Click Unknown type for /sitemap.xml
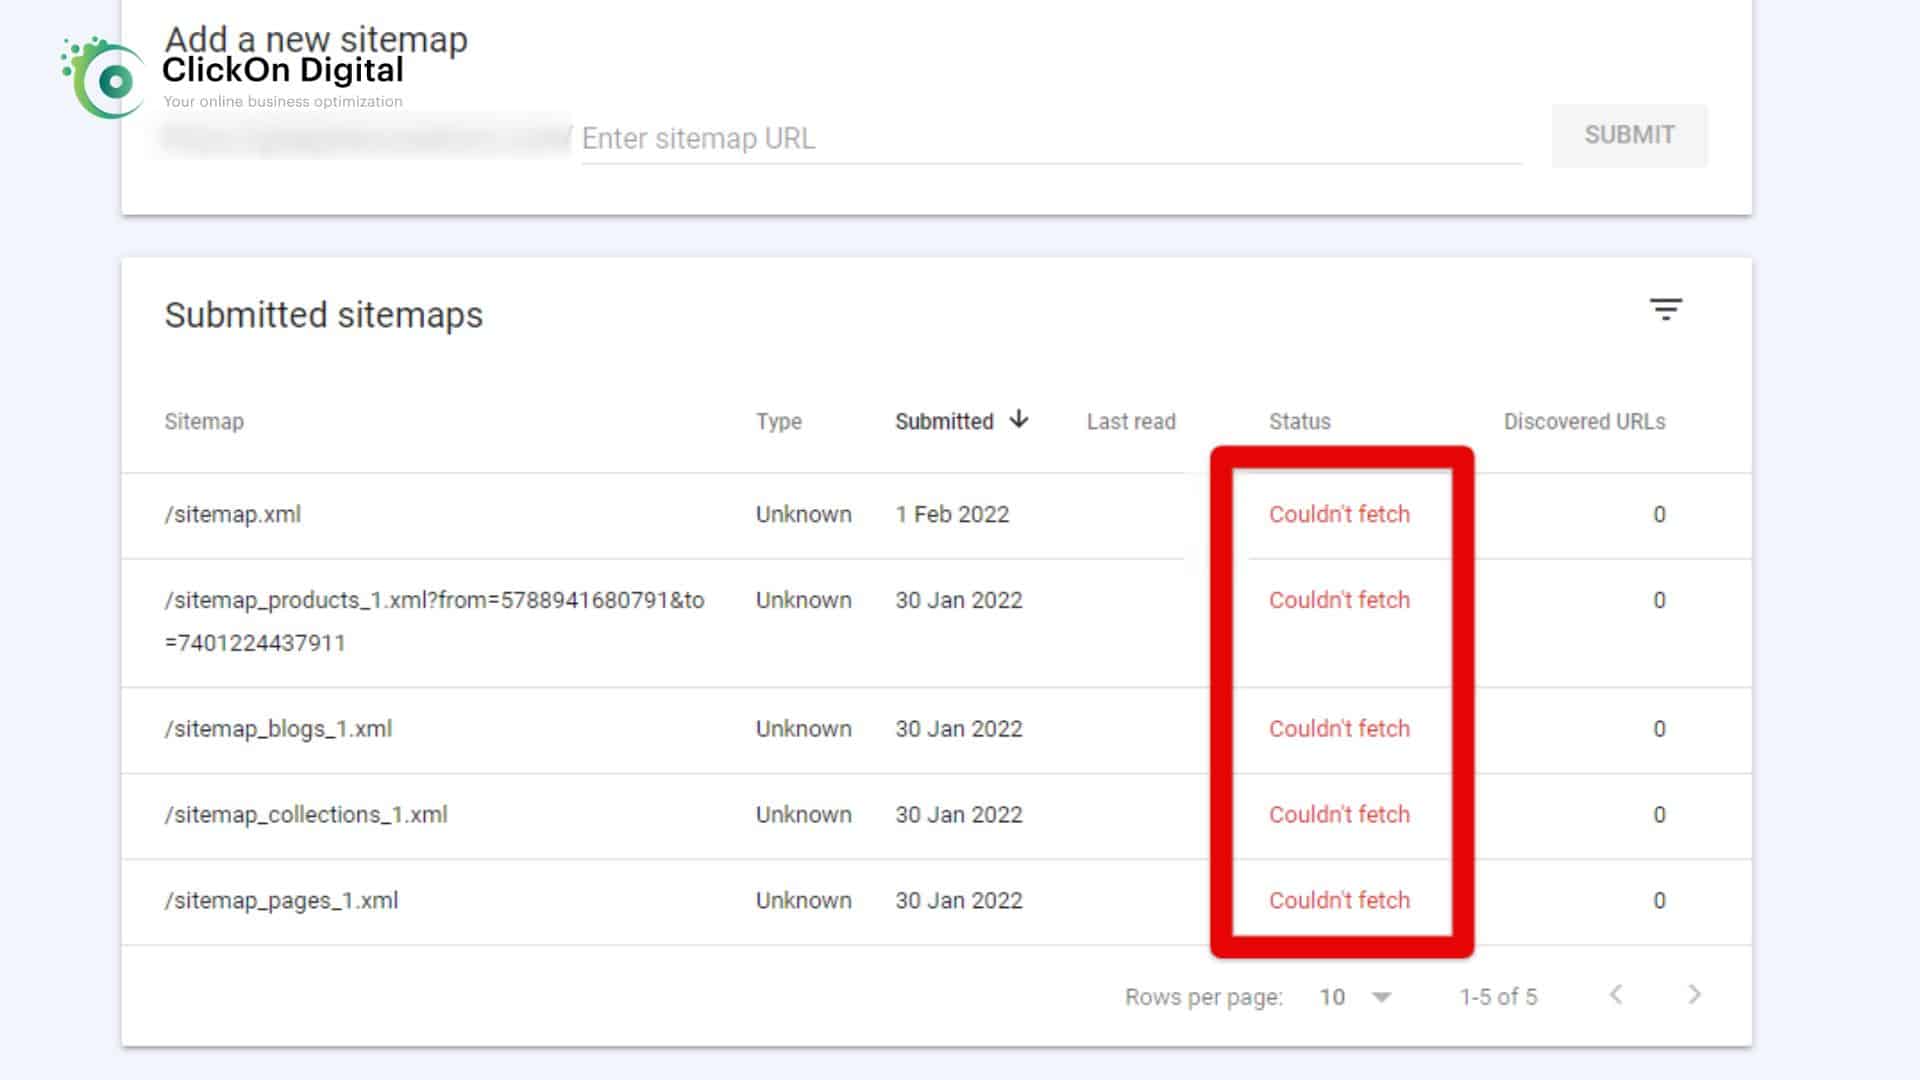 coord(804,514)
